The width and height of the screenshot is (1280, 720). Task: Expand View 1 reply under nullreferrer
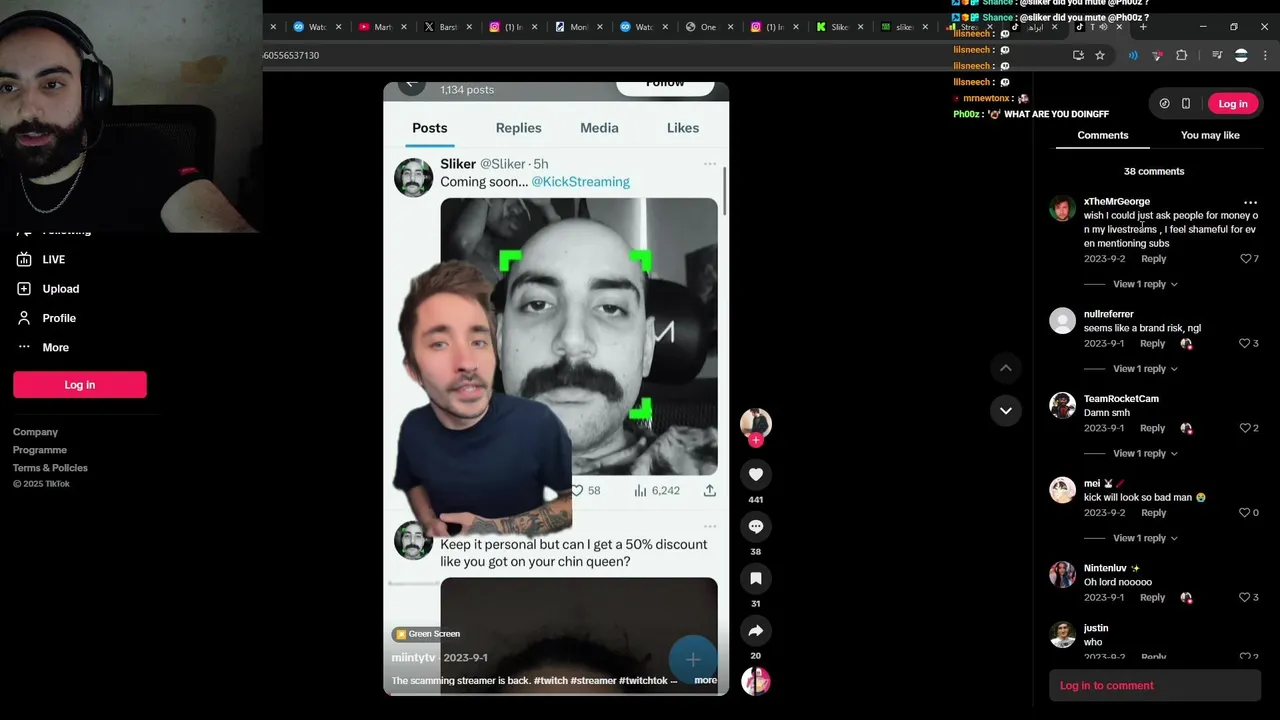[1145, 369]
